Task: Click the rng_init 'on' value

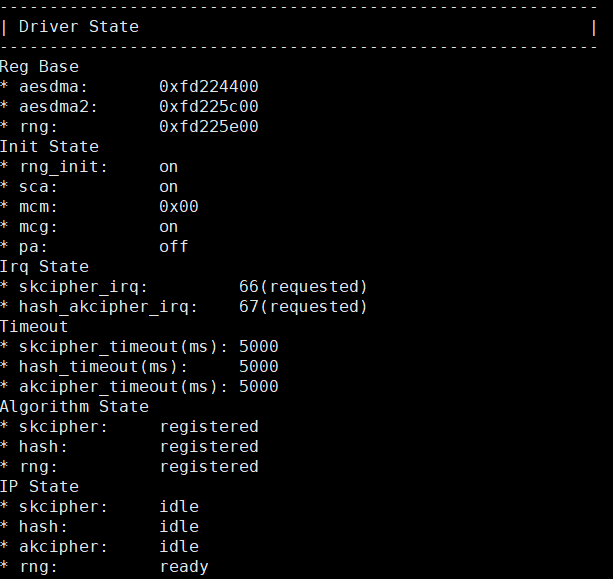Action: [168, 167]
